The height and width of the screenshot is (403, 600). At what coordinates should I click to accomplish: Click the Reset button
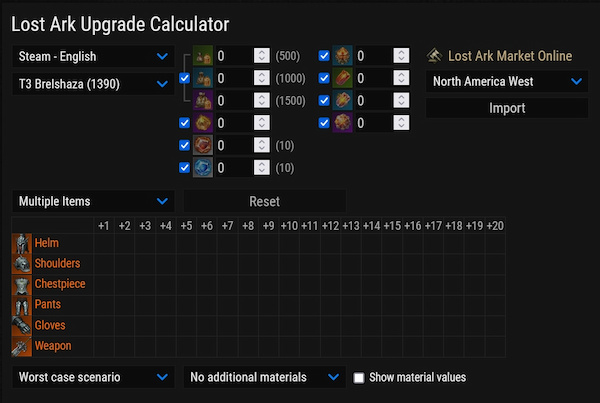pyautogui.click(x=264, y=201)
